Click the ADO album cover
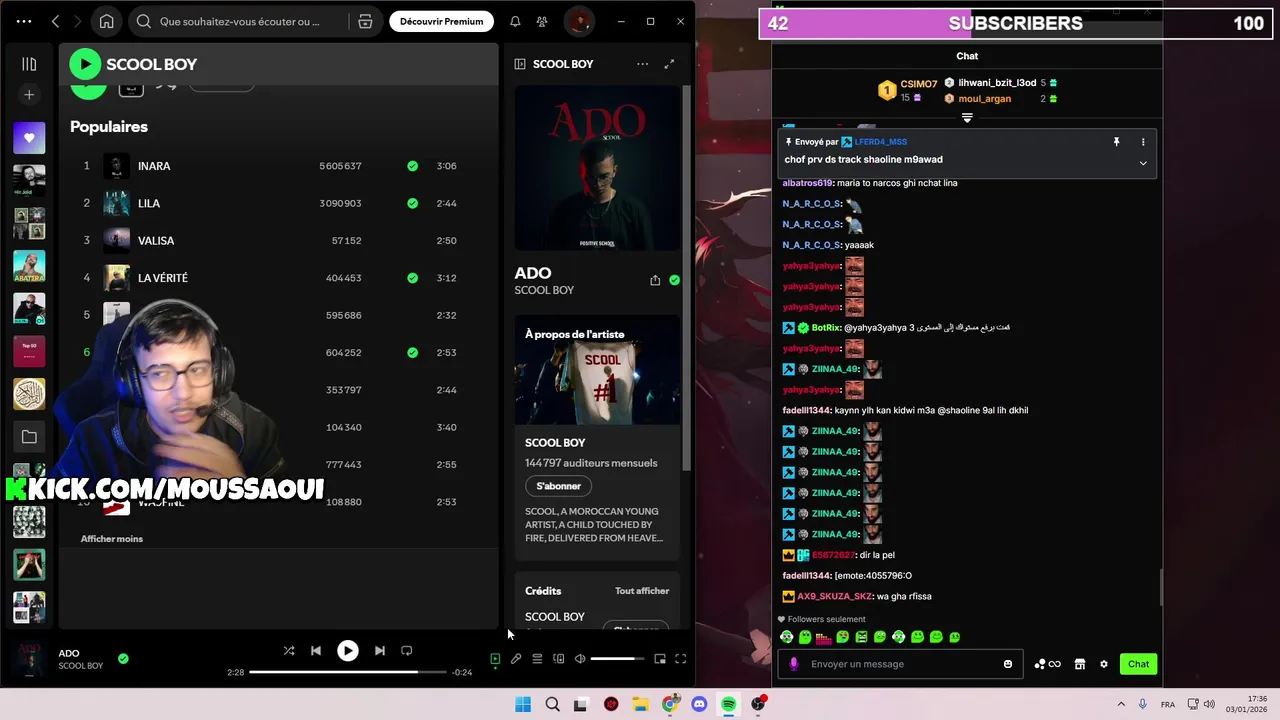The width and height of the screenshot is (1280, 720). (x=597, y=168)
